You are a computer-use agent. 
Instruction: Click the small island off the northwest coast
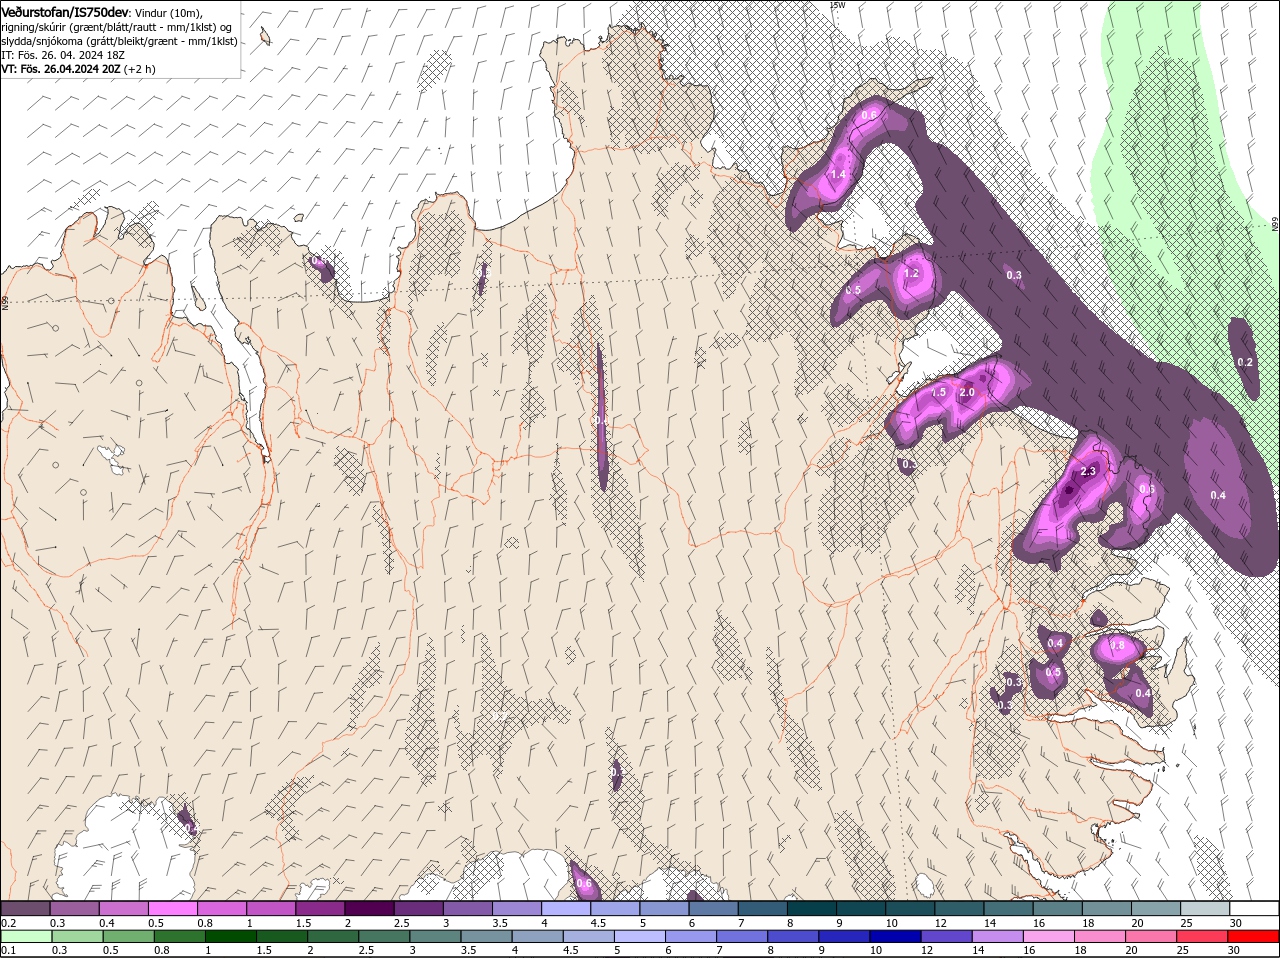pos(265,37)
